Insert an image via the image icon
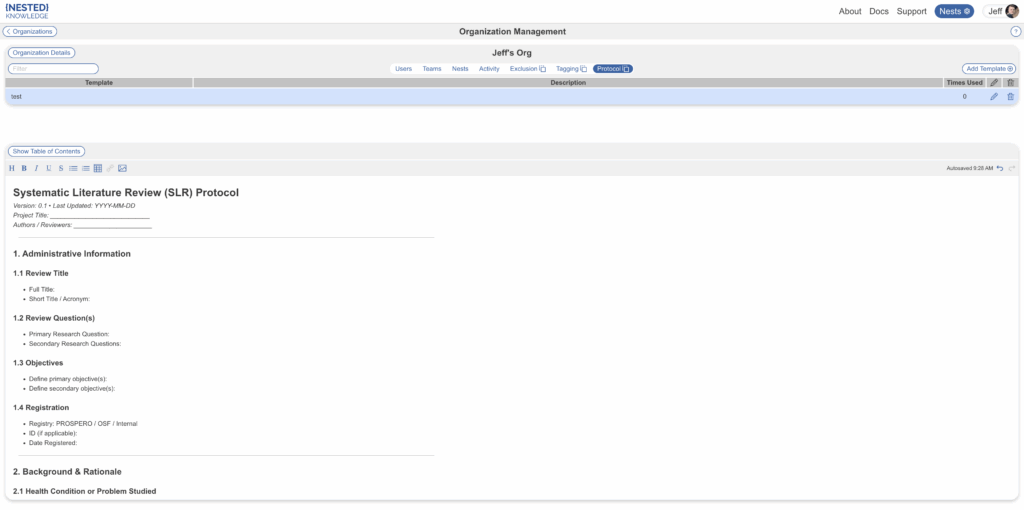Screen dimensions: 1024x510 [122, 168]
